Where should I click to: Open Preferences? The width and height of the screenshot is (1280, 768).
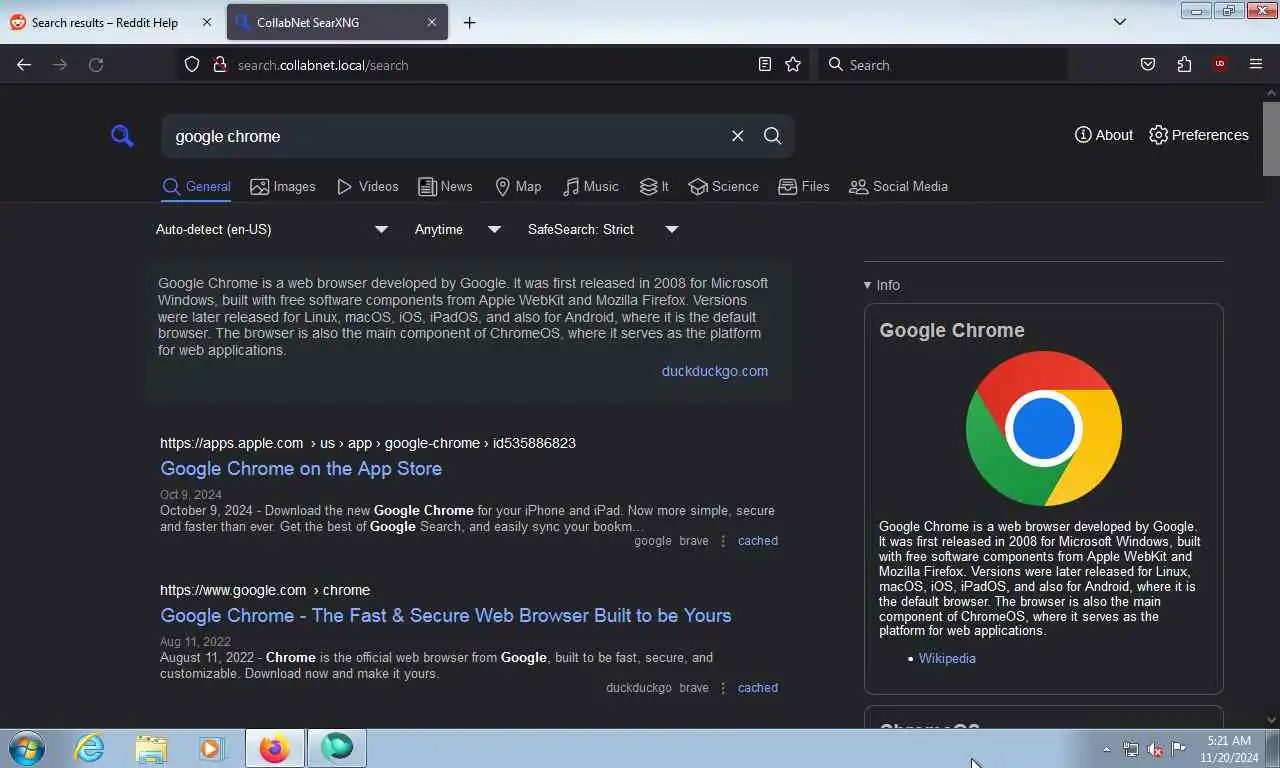click(x=1199, y=135)
